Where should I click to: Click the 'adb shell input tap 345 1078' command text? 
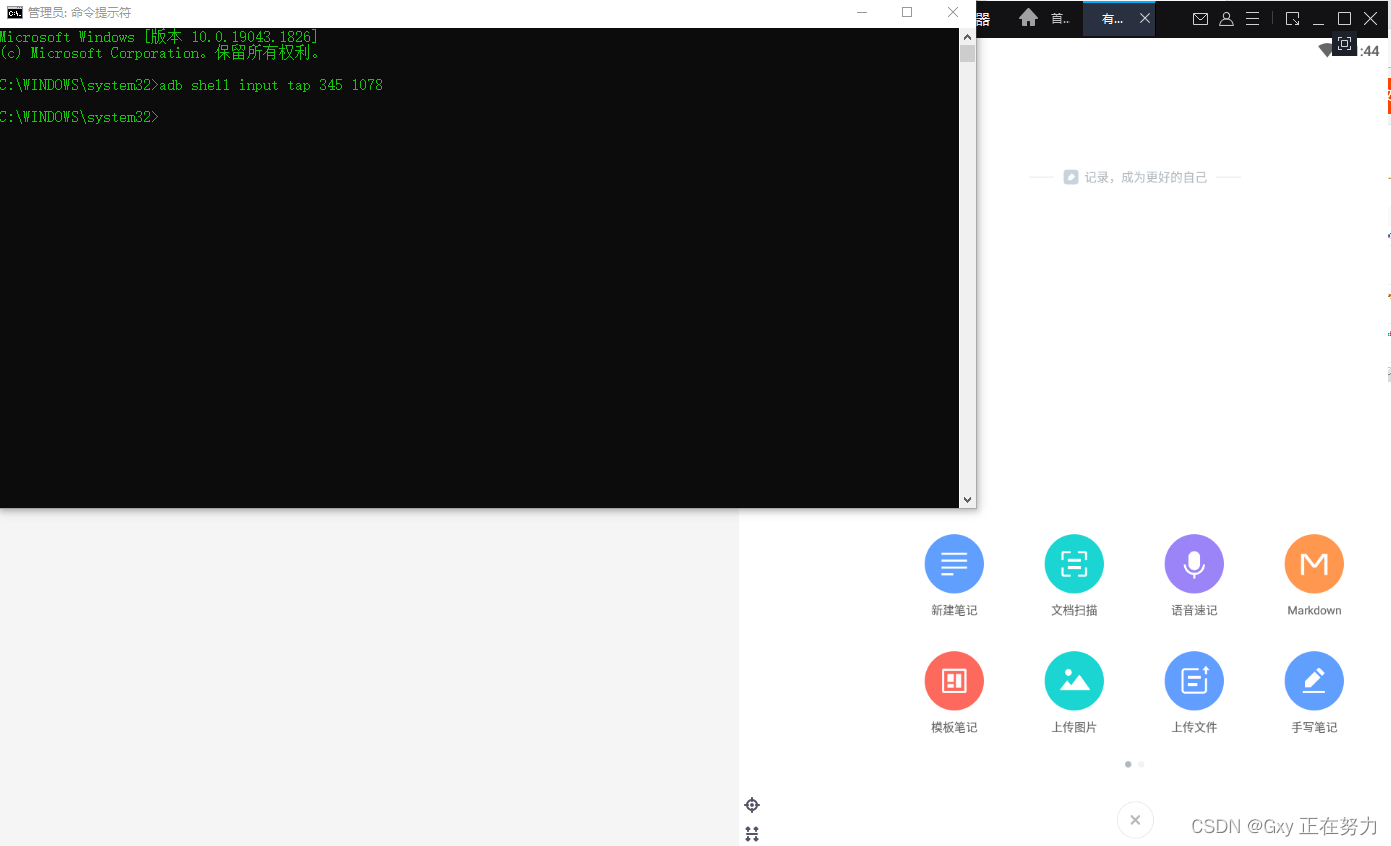pos(271,85)
